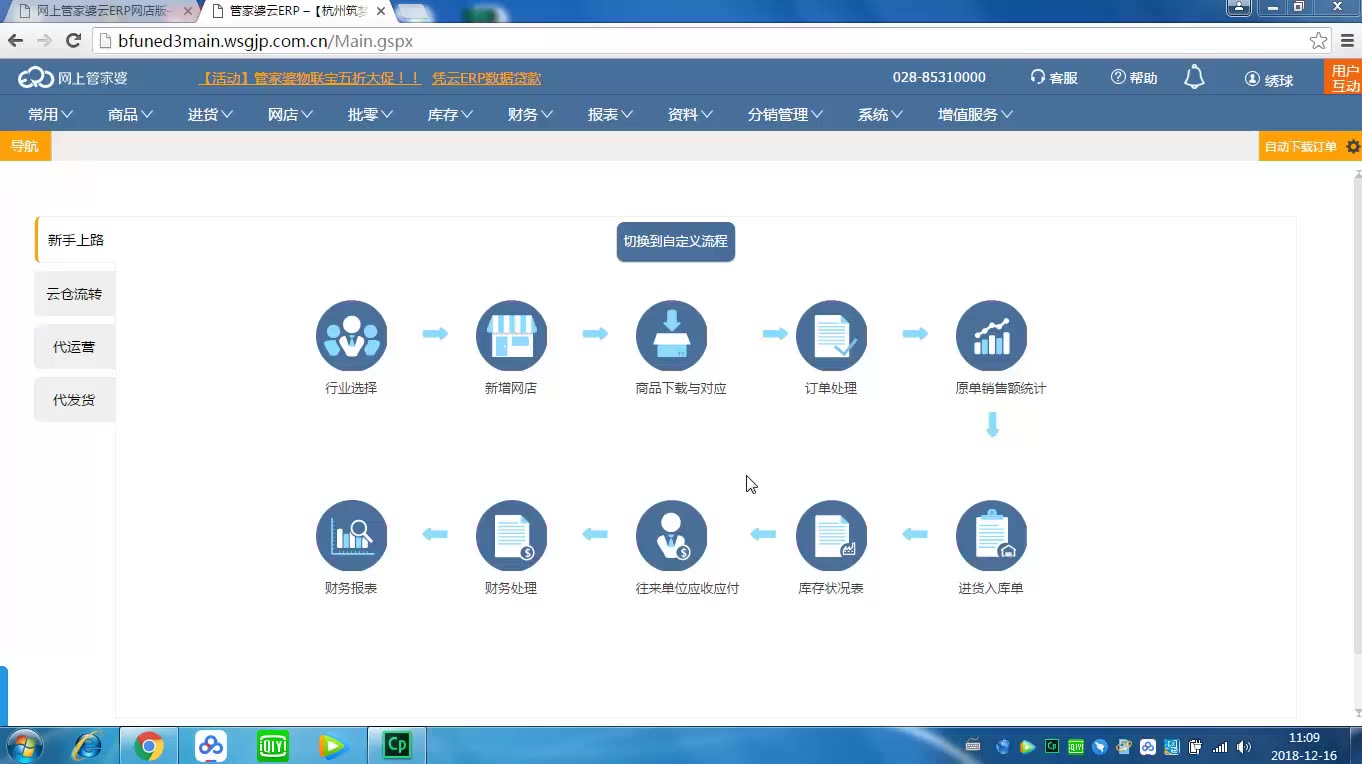This screenshot has width=1362, height=764.
Task: Open iQIYI from the taskbar
Action: 273,746
